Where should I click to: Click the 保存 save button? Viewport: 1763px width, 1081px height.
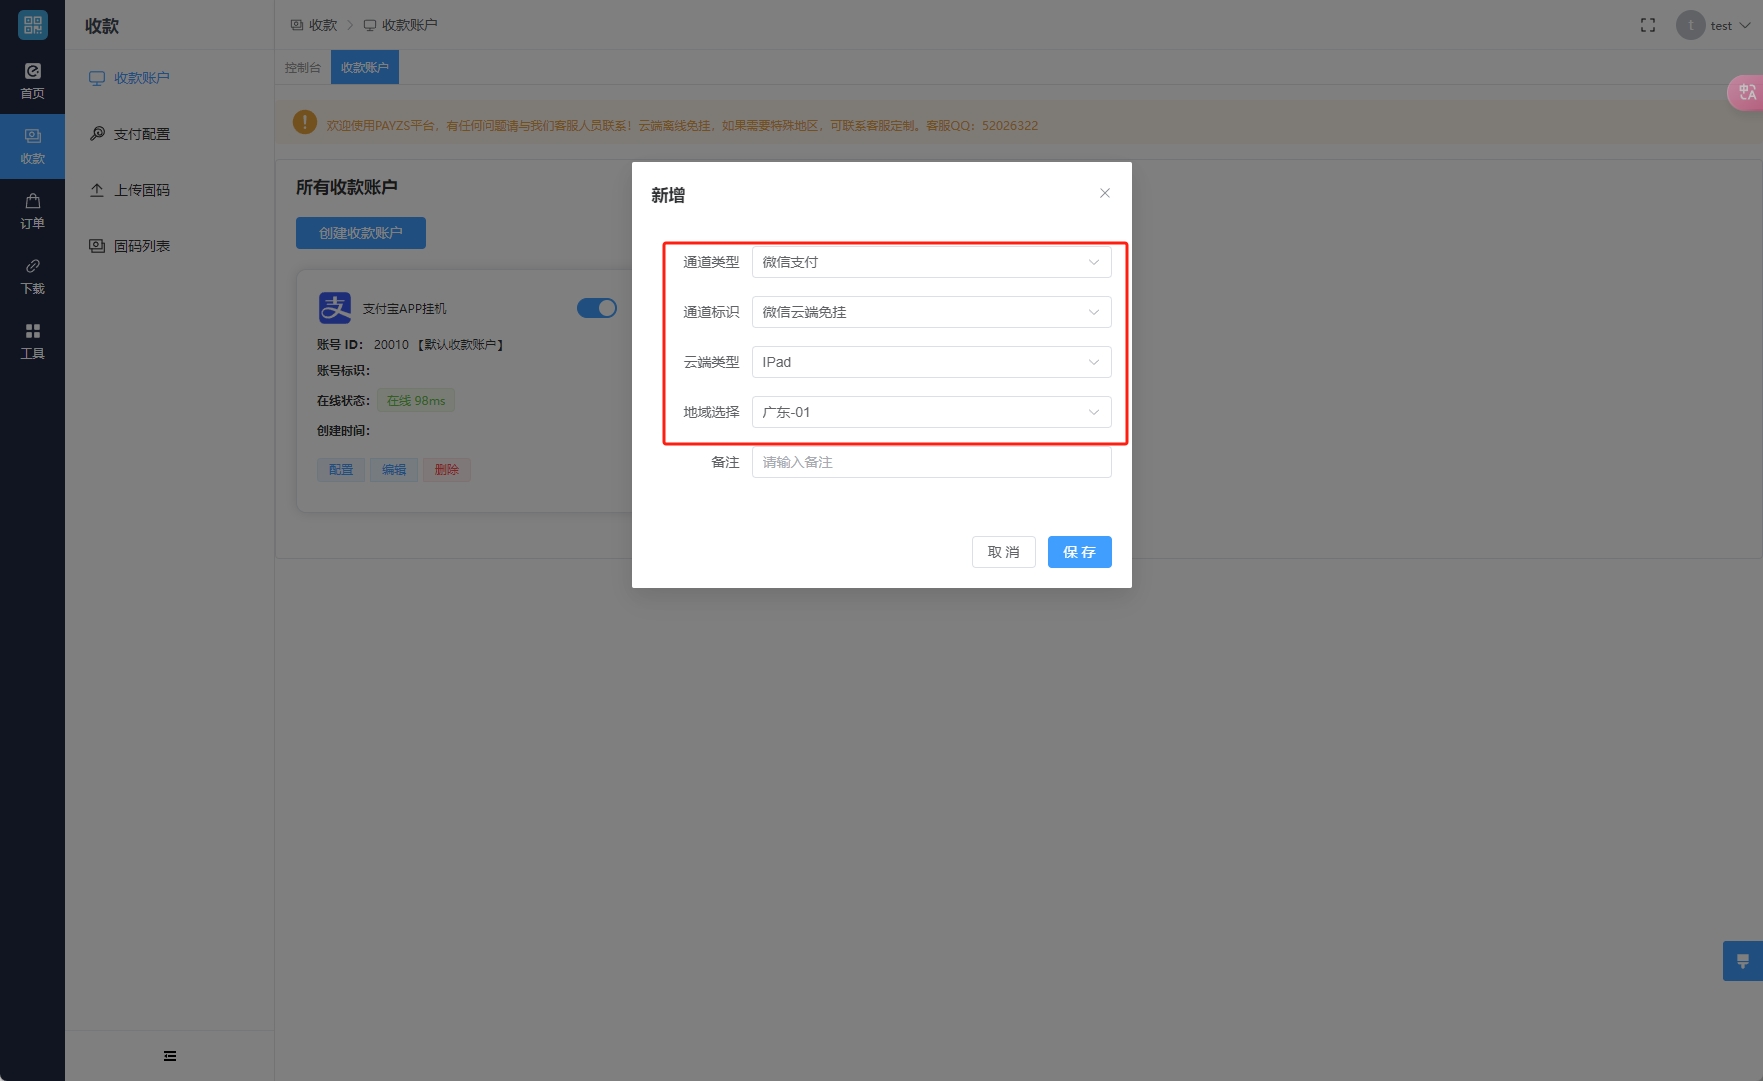[1079, 552]
